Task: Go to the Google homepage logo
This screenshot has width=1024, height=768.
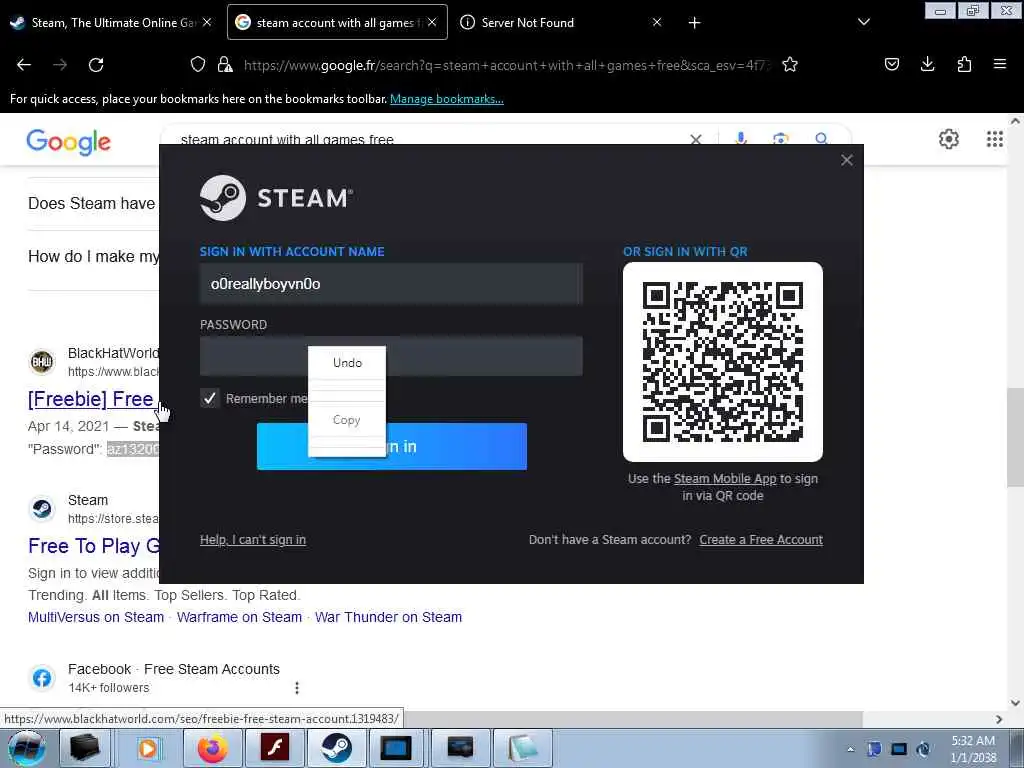Action: click(69, 141)
